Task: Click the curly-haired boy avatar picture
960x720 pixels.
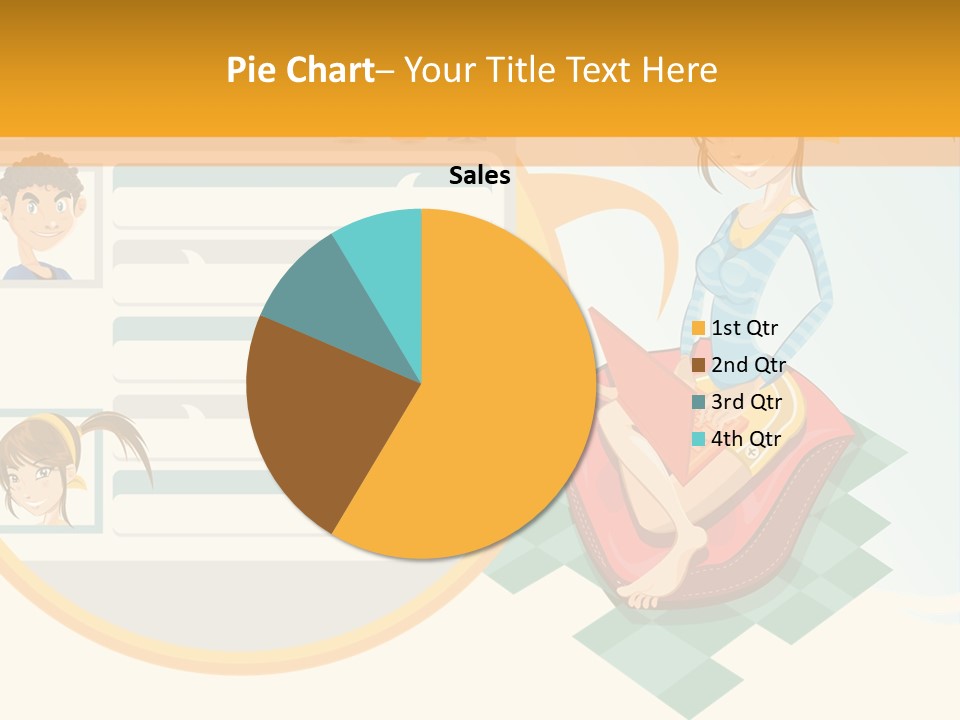Action: (x=42, y=220)
